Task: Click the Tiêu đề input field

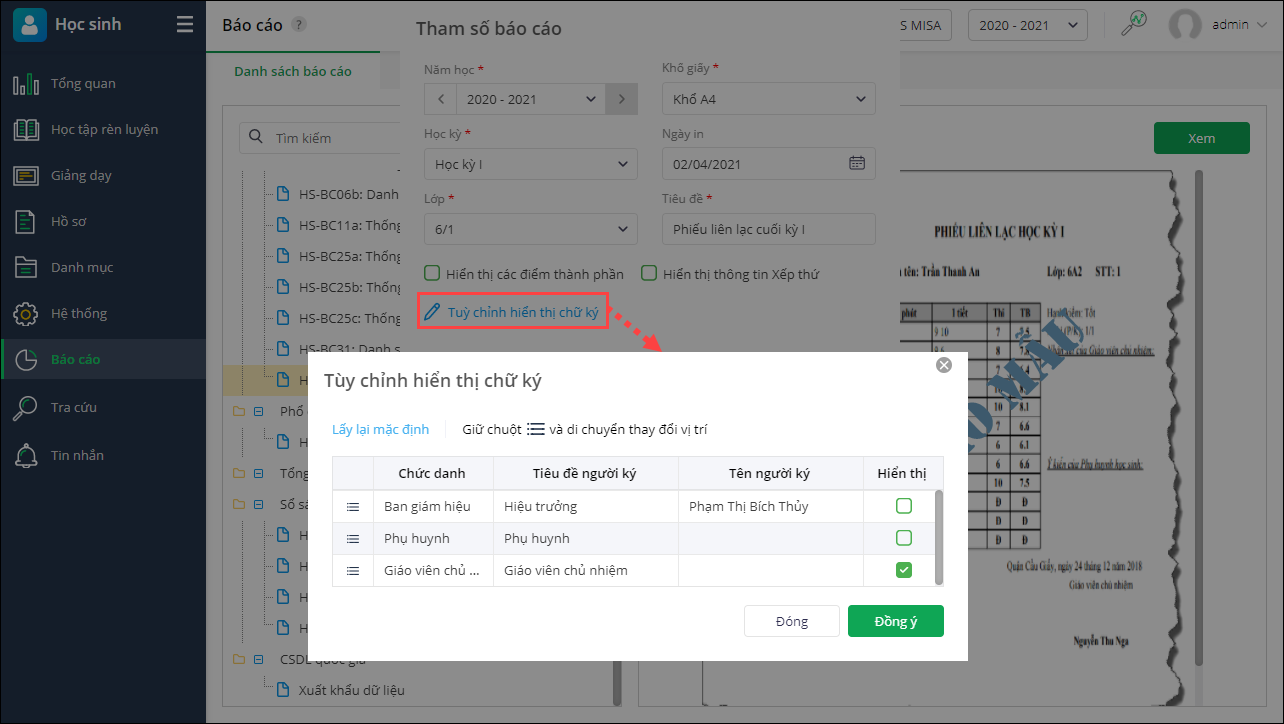Action: point(768,229)
